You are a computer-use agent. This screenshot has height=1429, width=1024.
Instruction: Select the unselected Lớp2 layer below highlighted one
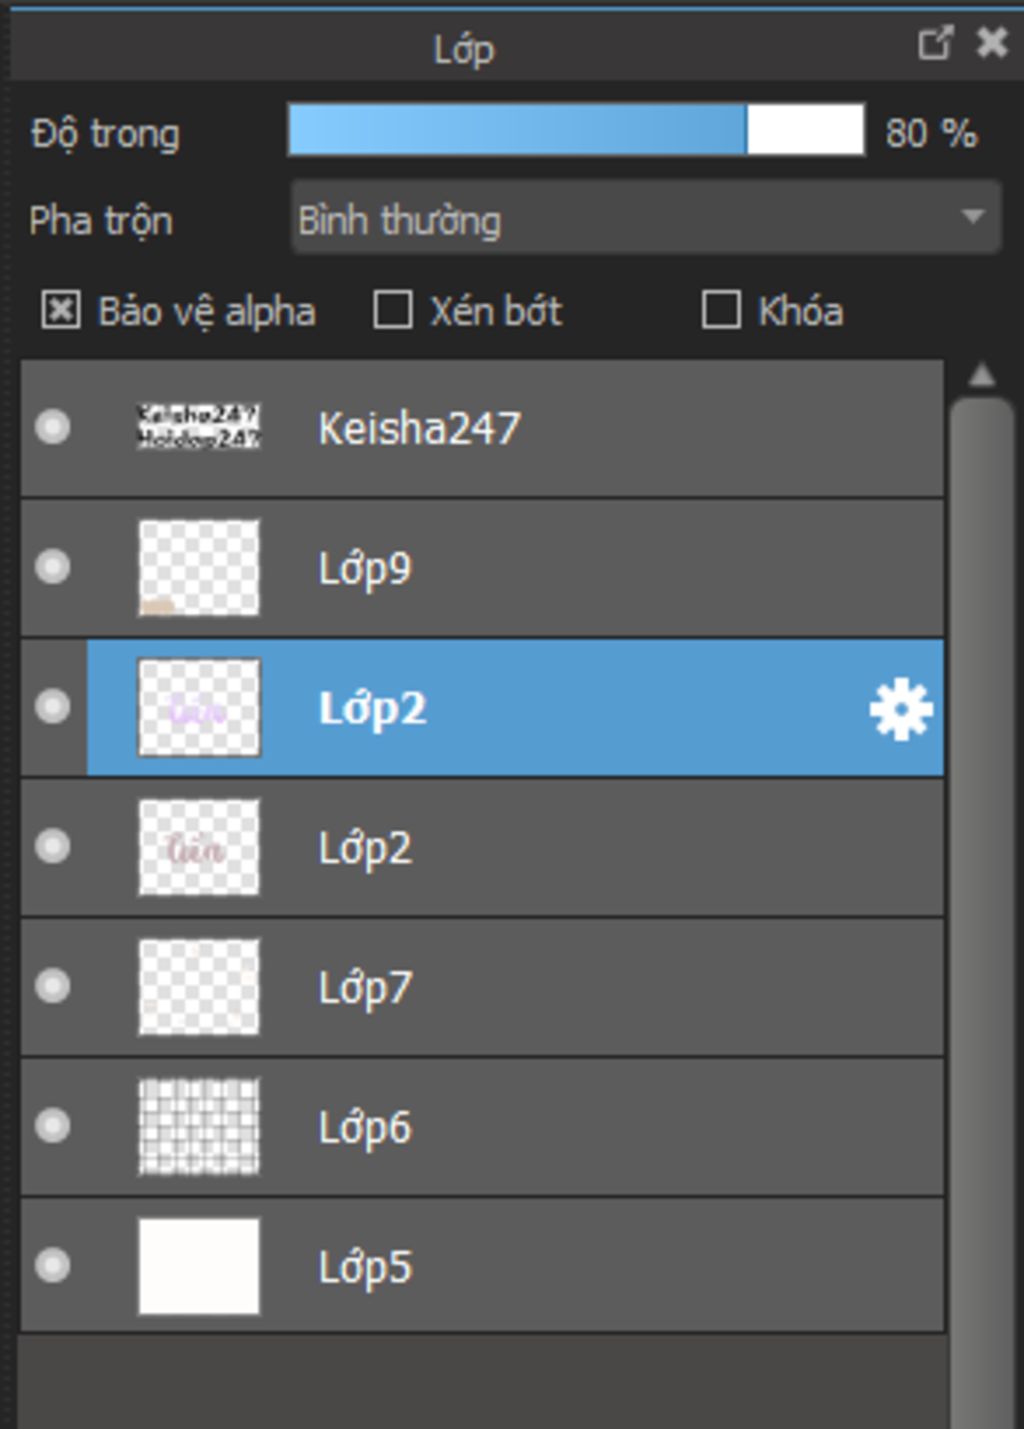tap(482, 848)
